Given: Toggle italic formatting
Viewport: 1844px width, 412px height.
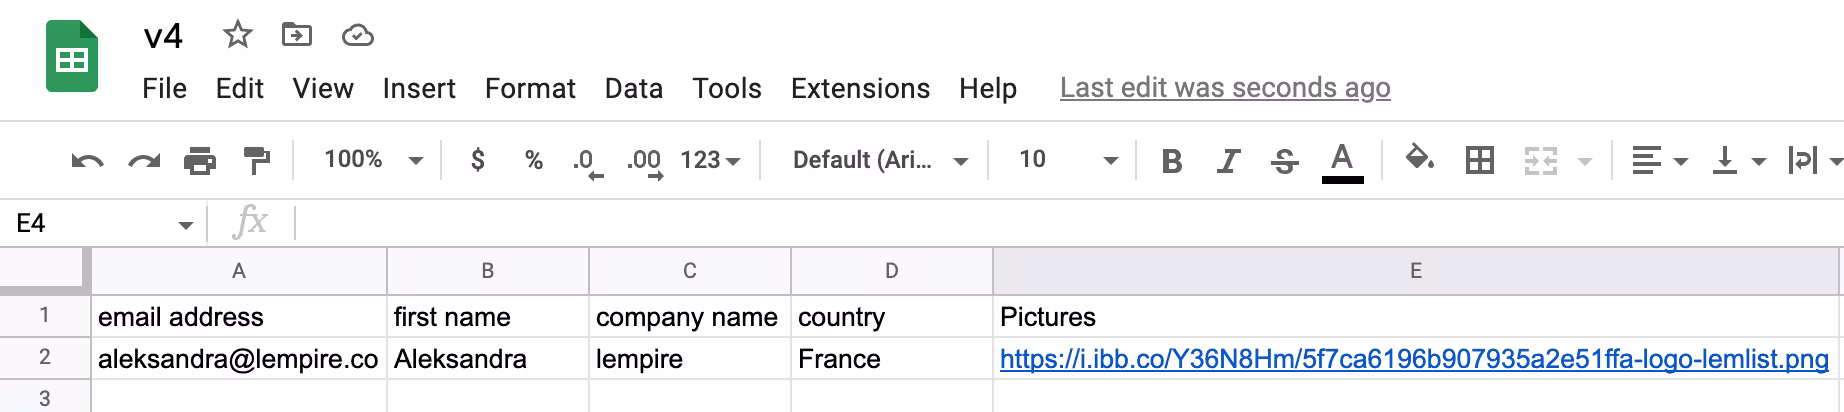Looking at the screenshot, I should (x=1228, y=160).
